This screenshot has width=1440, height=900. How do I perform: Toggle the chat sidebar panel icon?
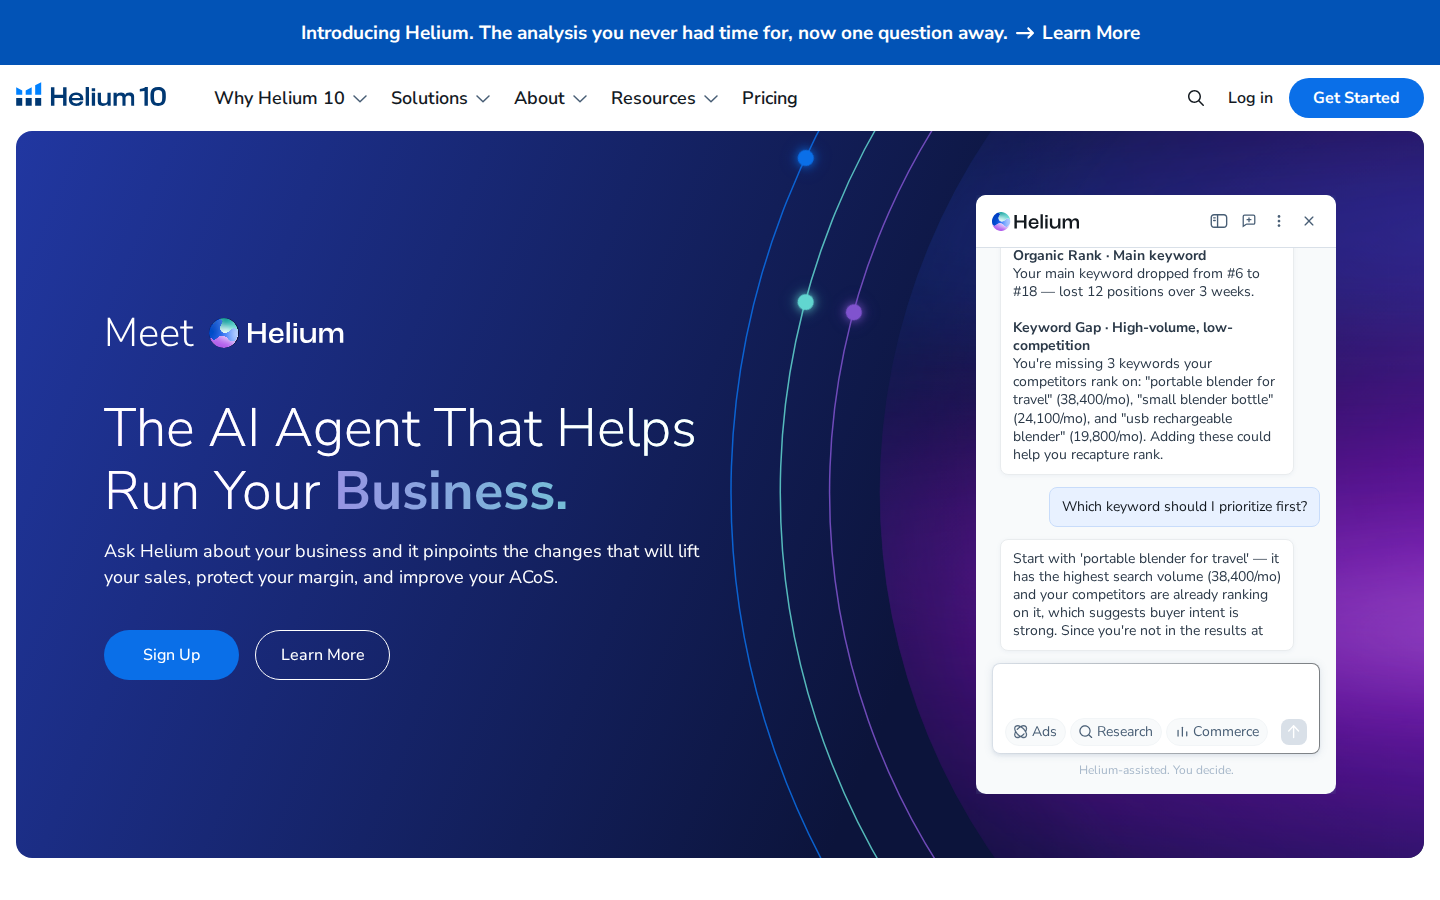pyautogui.click(x=1218, y=221)
